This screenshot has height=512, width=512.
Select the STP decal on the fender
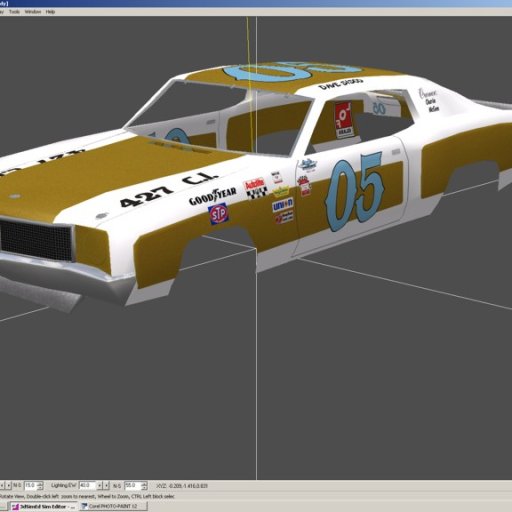pyautogui.click(x=218, y=214)
